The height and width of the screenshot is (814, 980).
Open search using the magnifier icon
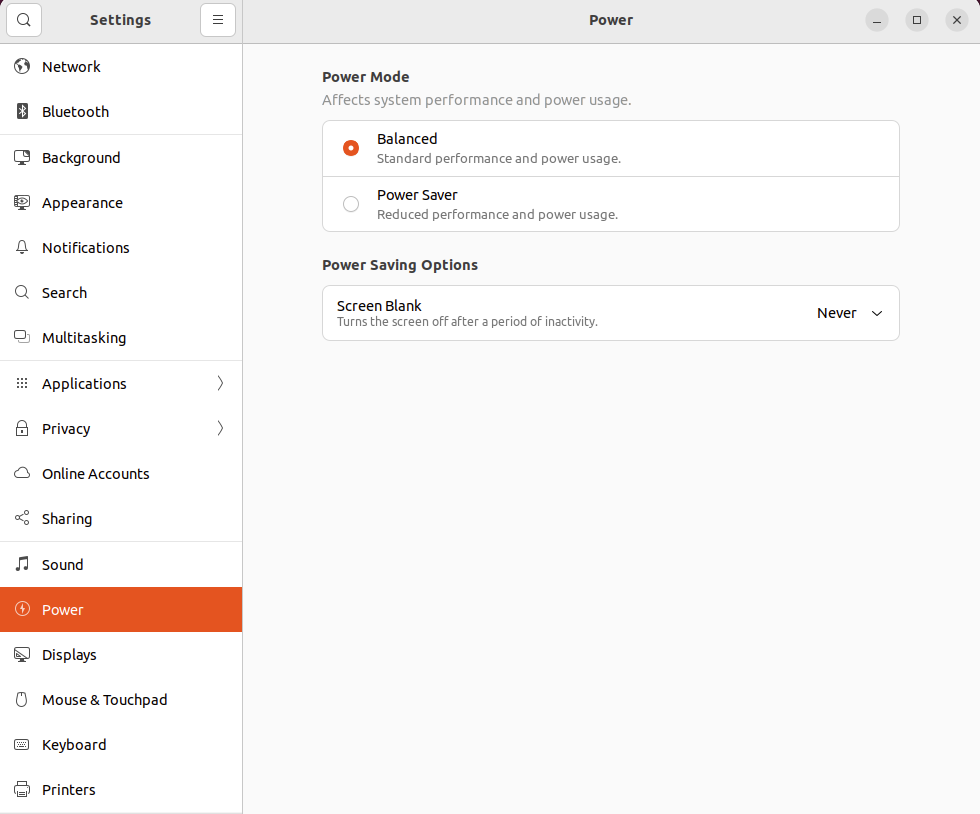pyautogui.click(x=23, y=19)
